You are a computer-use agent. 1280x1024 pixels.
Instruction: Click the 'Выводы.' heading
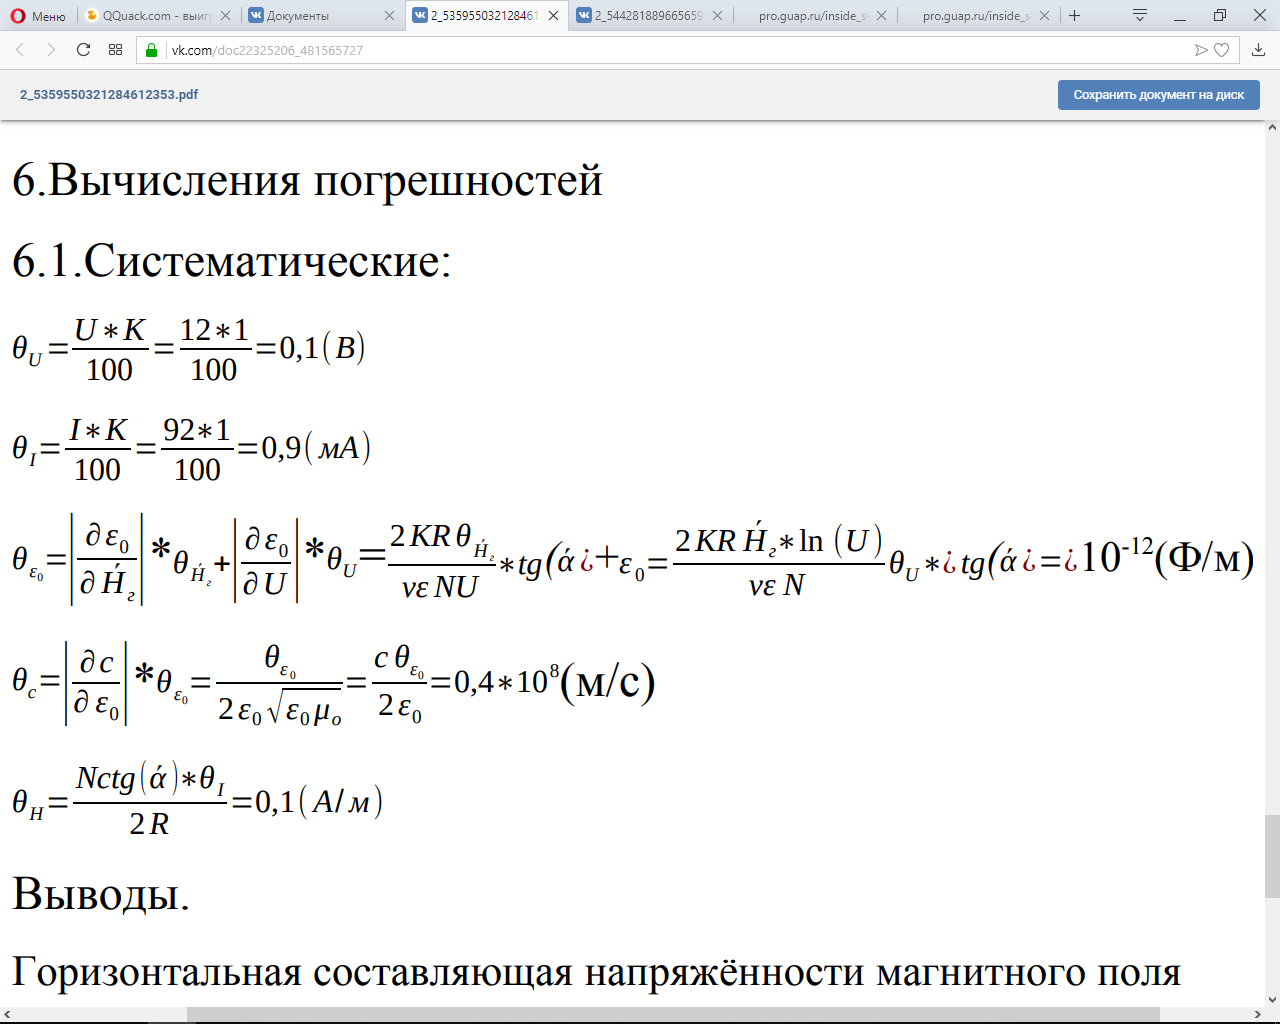100,893
